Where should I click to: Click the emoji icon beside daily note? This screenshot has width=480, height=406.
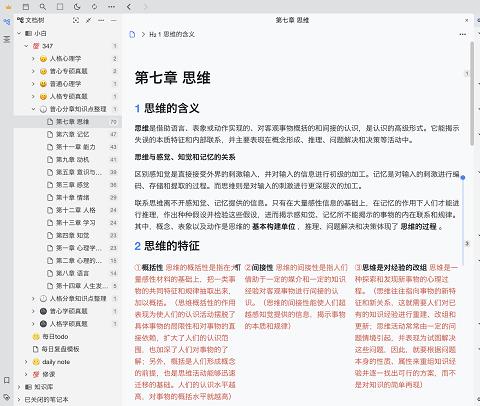point(36,362)
